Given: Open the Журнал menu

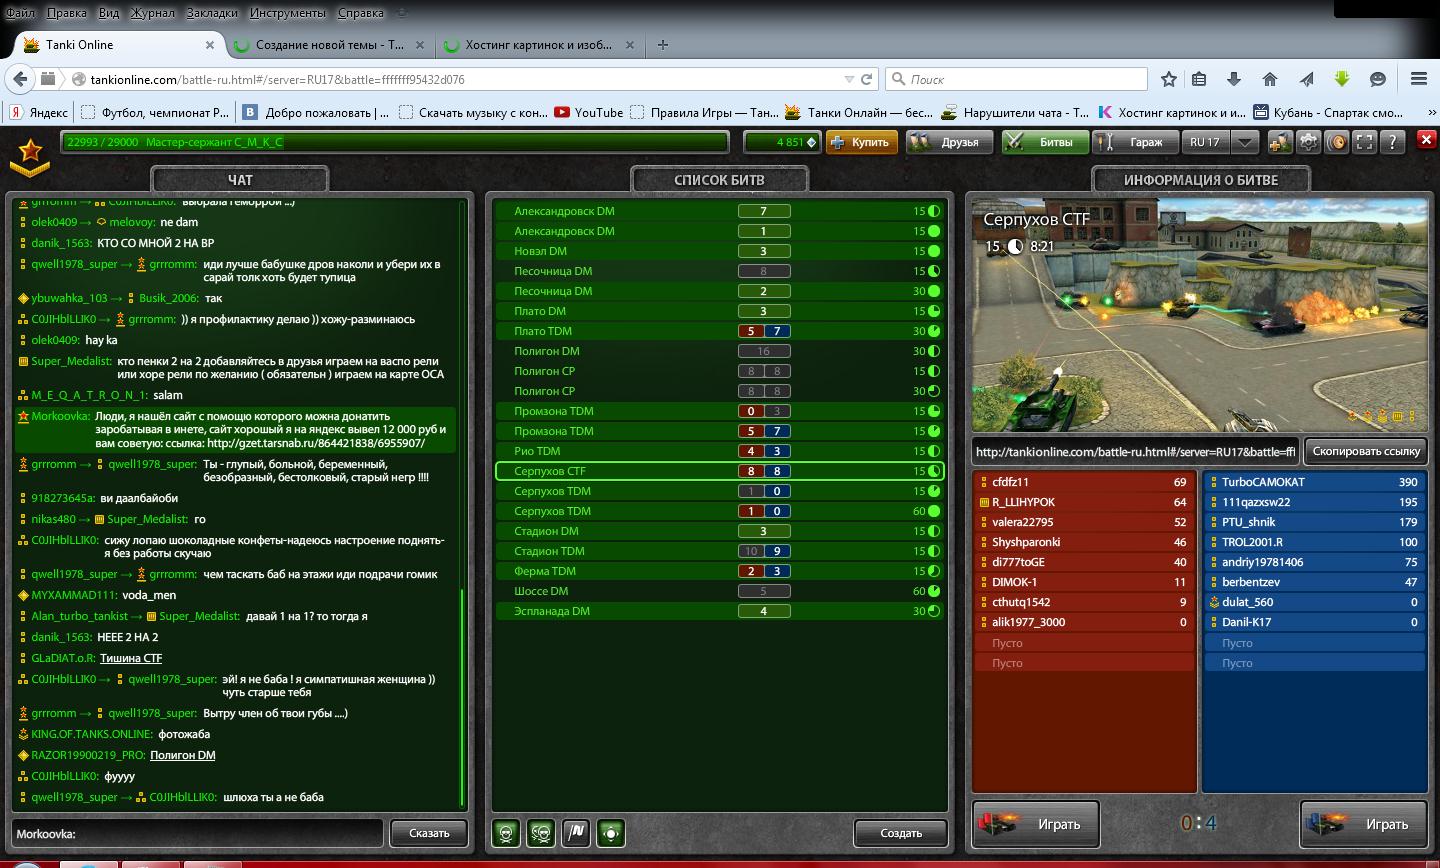Looking at the screenshot, I should pos(153,13).
